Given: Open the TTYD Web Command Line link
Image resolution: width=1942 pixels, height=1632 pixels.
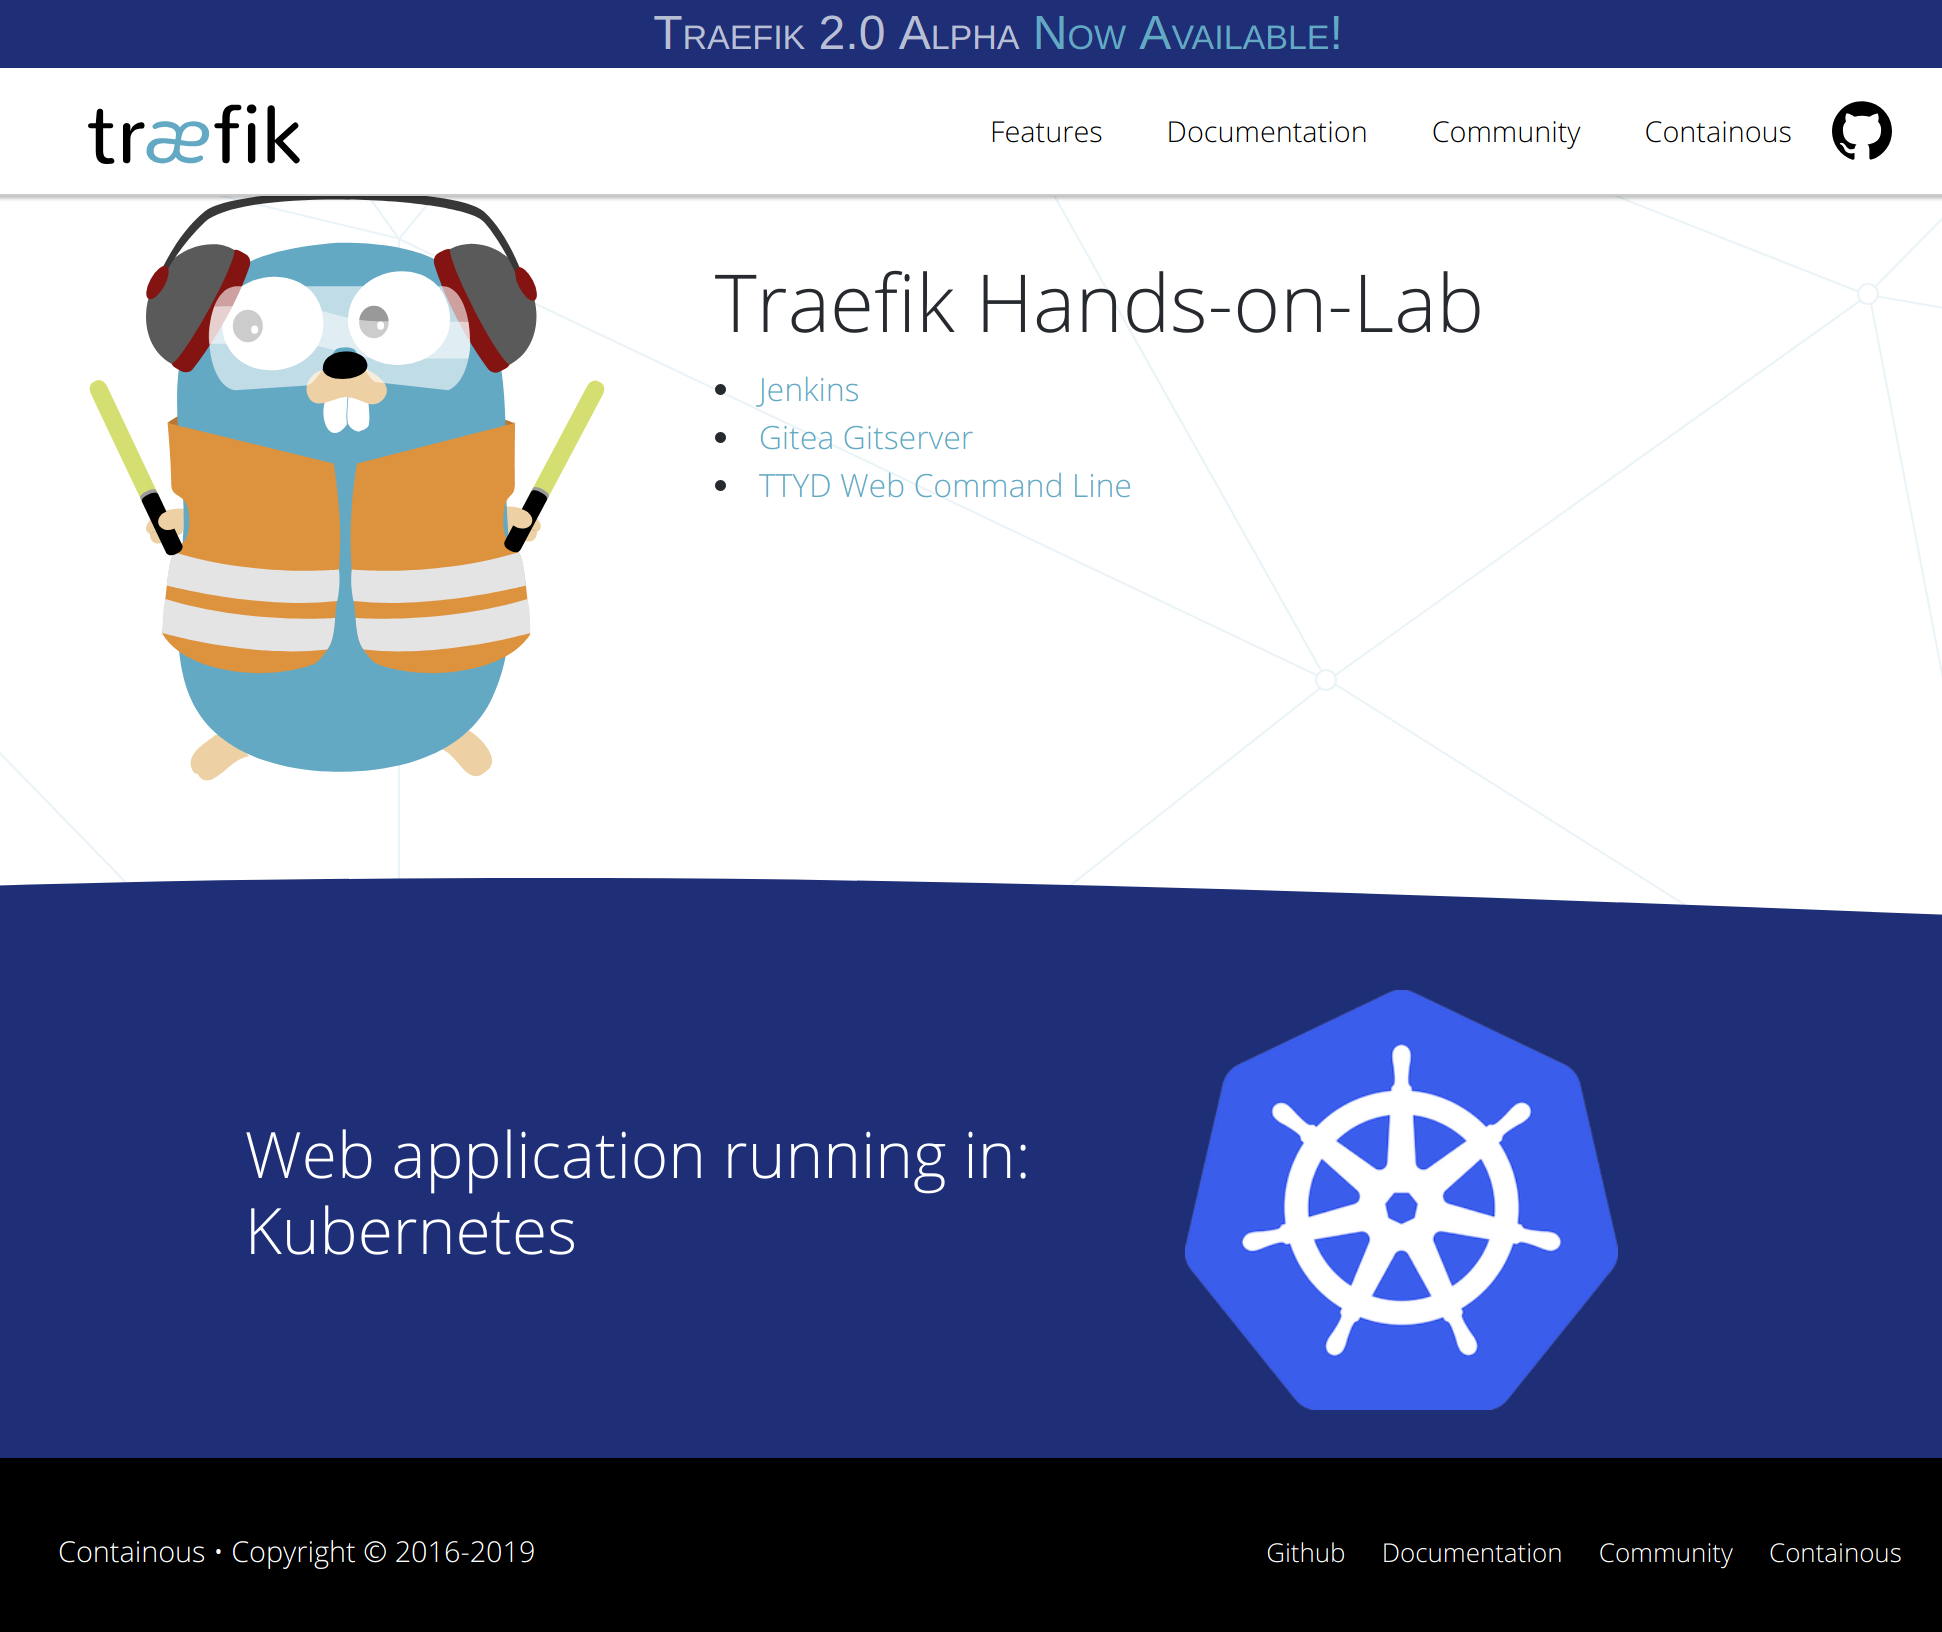Looking at the screenshot, I should pyautogui.click(x=945, y=486).
